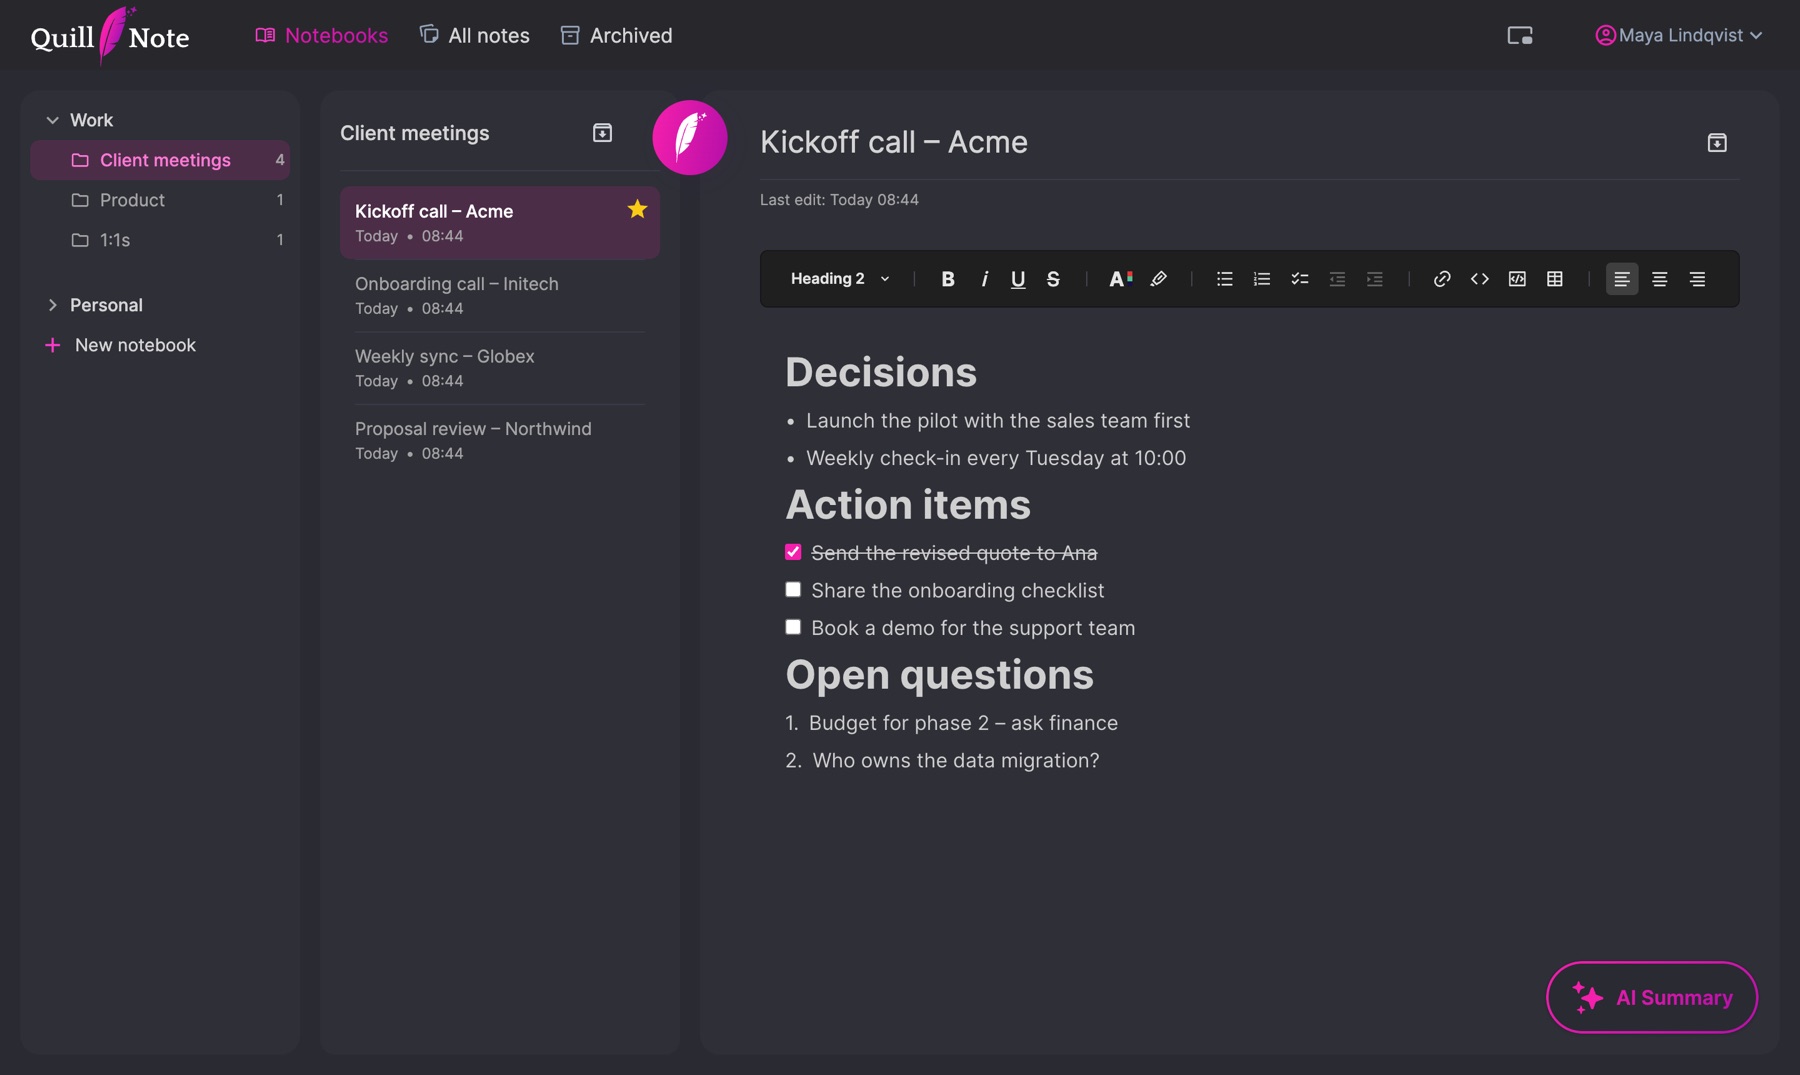Apply strikethrough formatting
Viewport: 1800px width, 1075px height.
pos(1053,279)
